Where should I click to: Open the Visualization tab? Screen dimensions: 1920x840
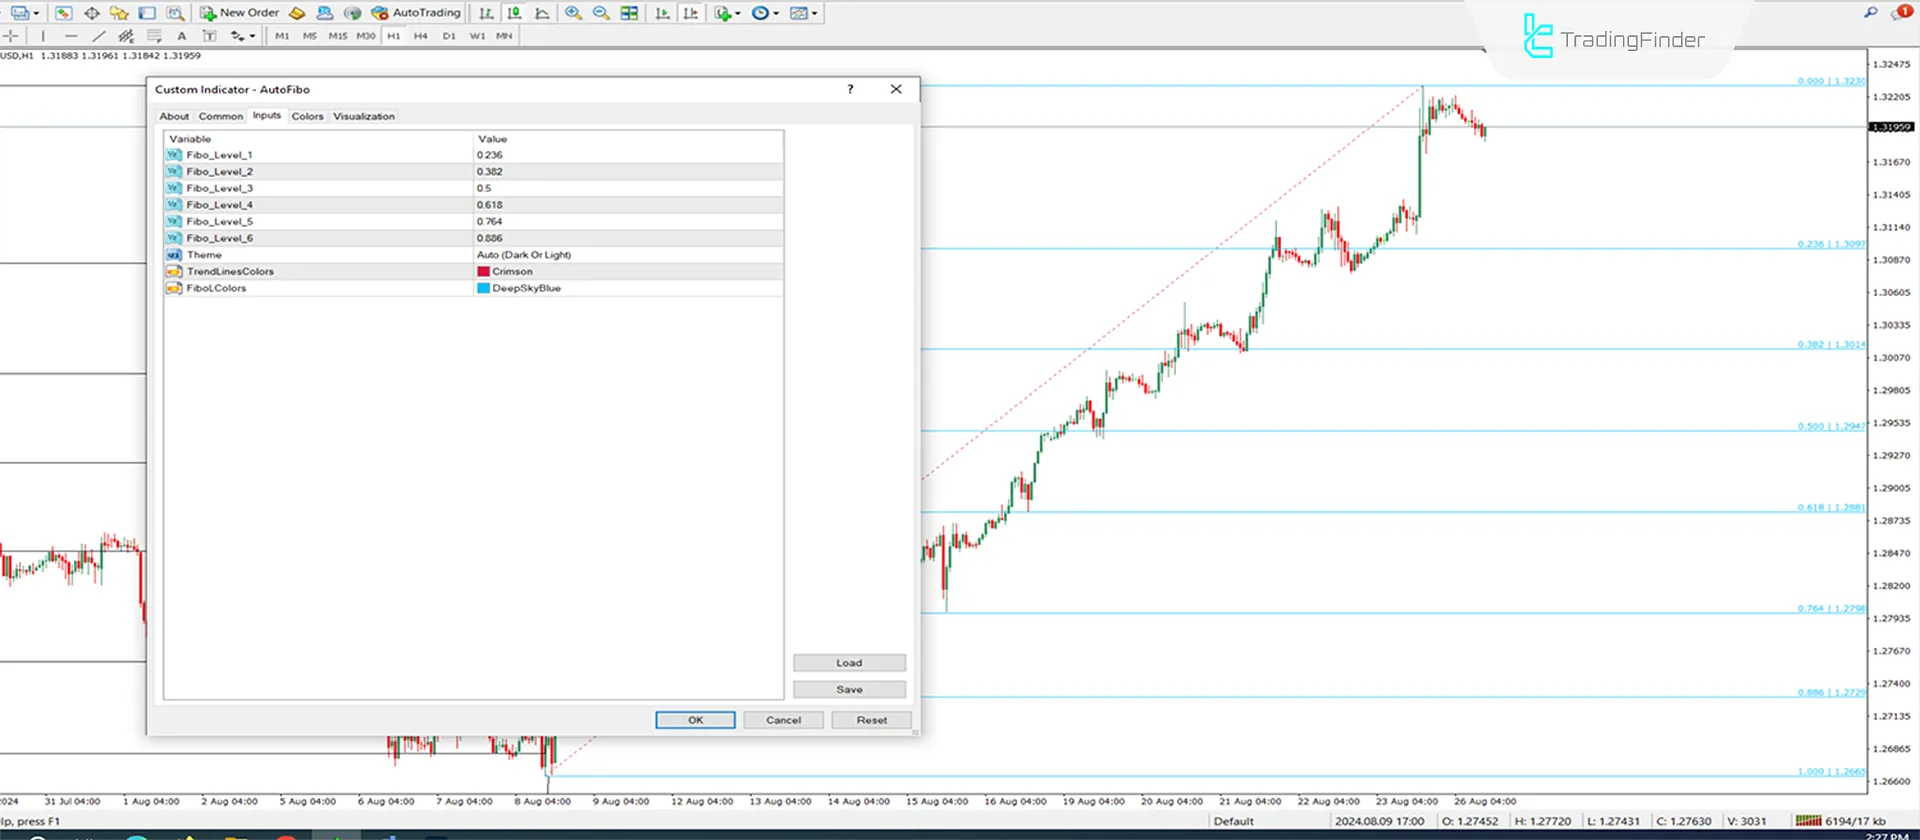[x=363, y=116]
